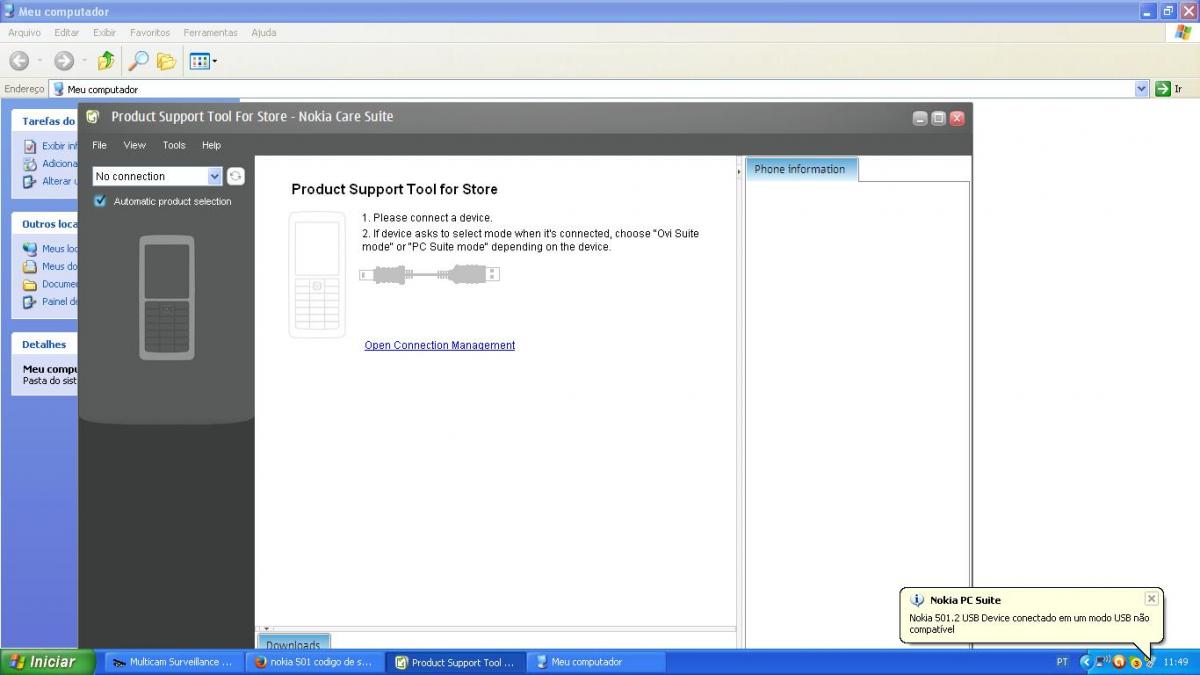Viewport: 1200px width, 675px height.
Task: Dismiss the Nokia PC Suite balloon notification
Action: 1151,599
